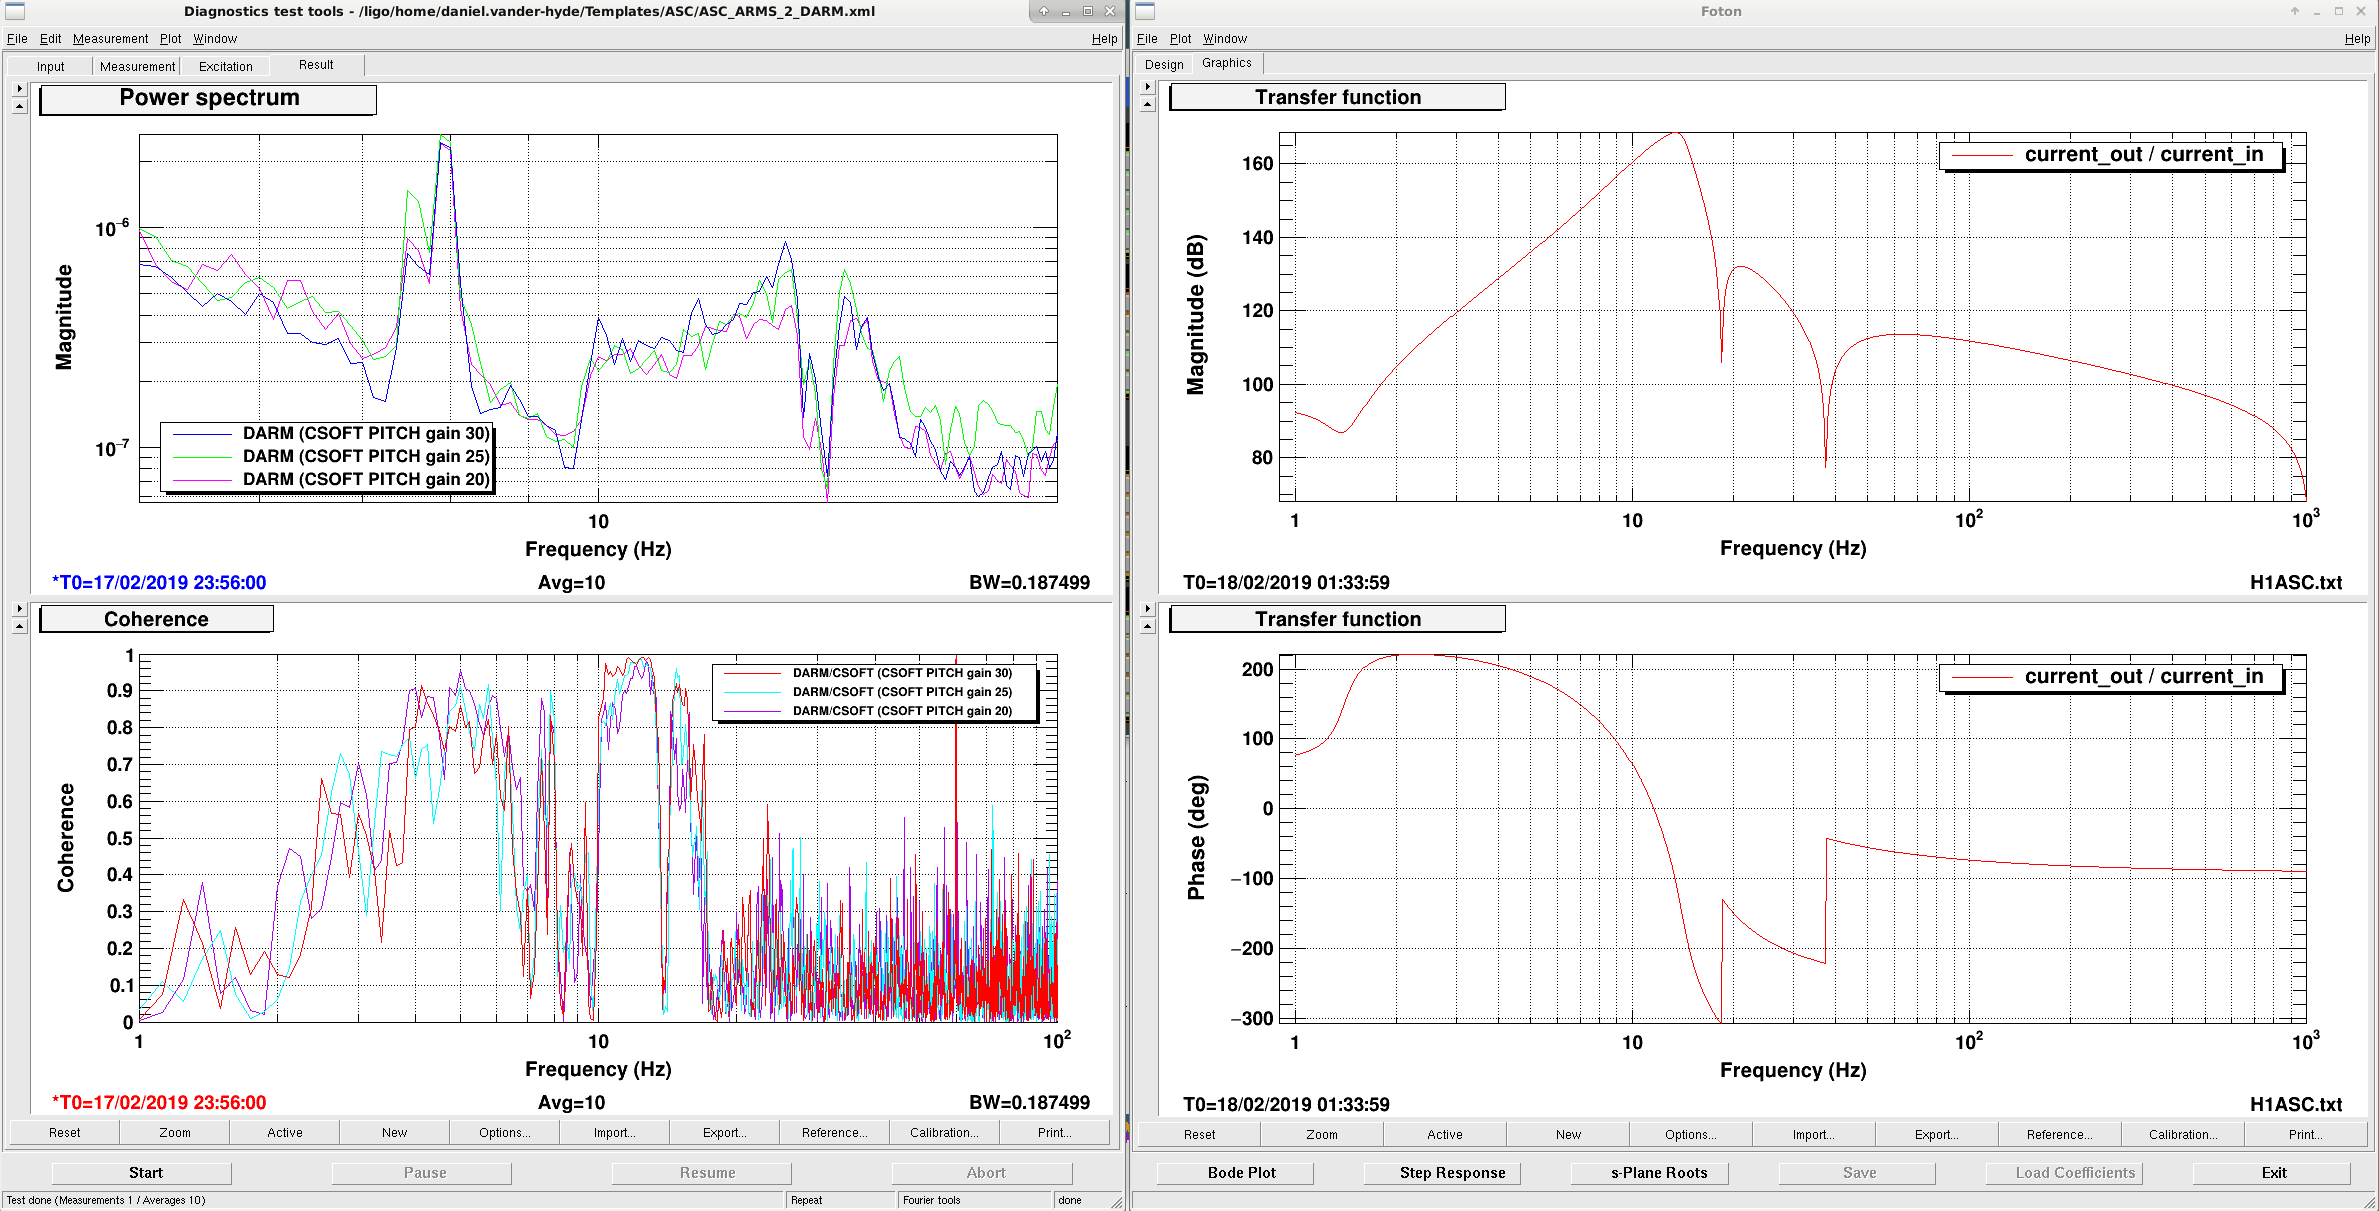Open the Foton window menu icon in title bar

pyautogui.click(x=1145, y=11)
